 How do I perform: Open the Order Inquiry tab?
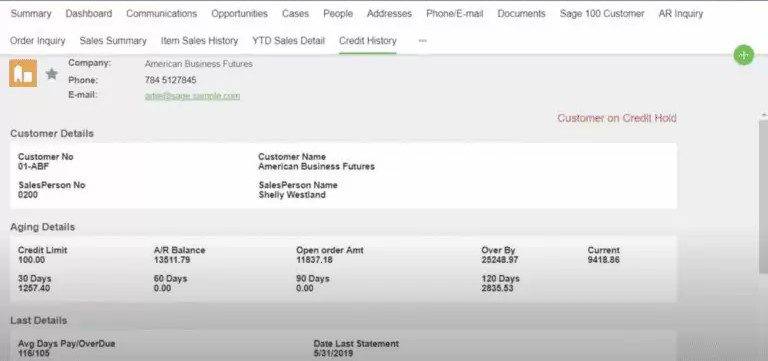click(x=38, y=41)
